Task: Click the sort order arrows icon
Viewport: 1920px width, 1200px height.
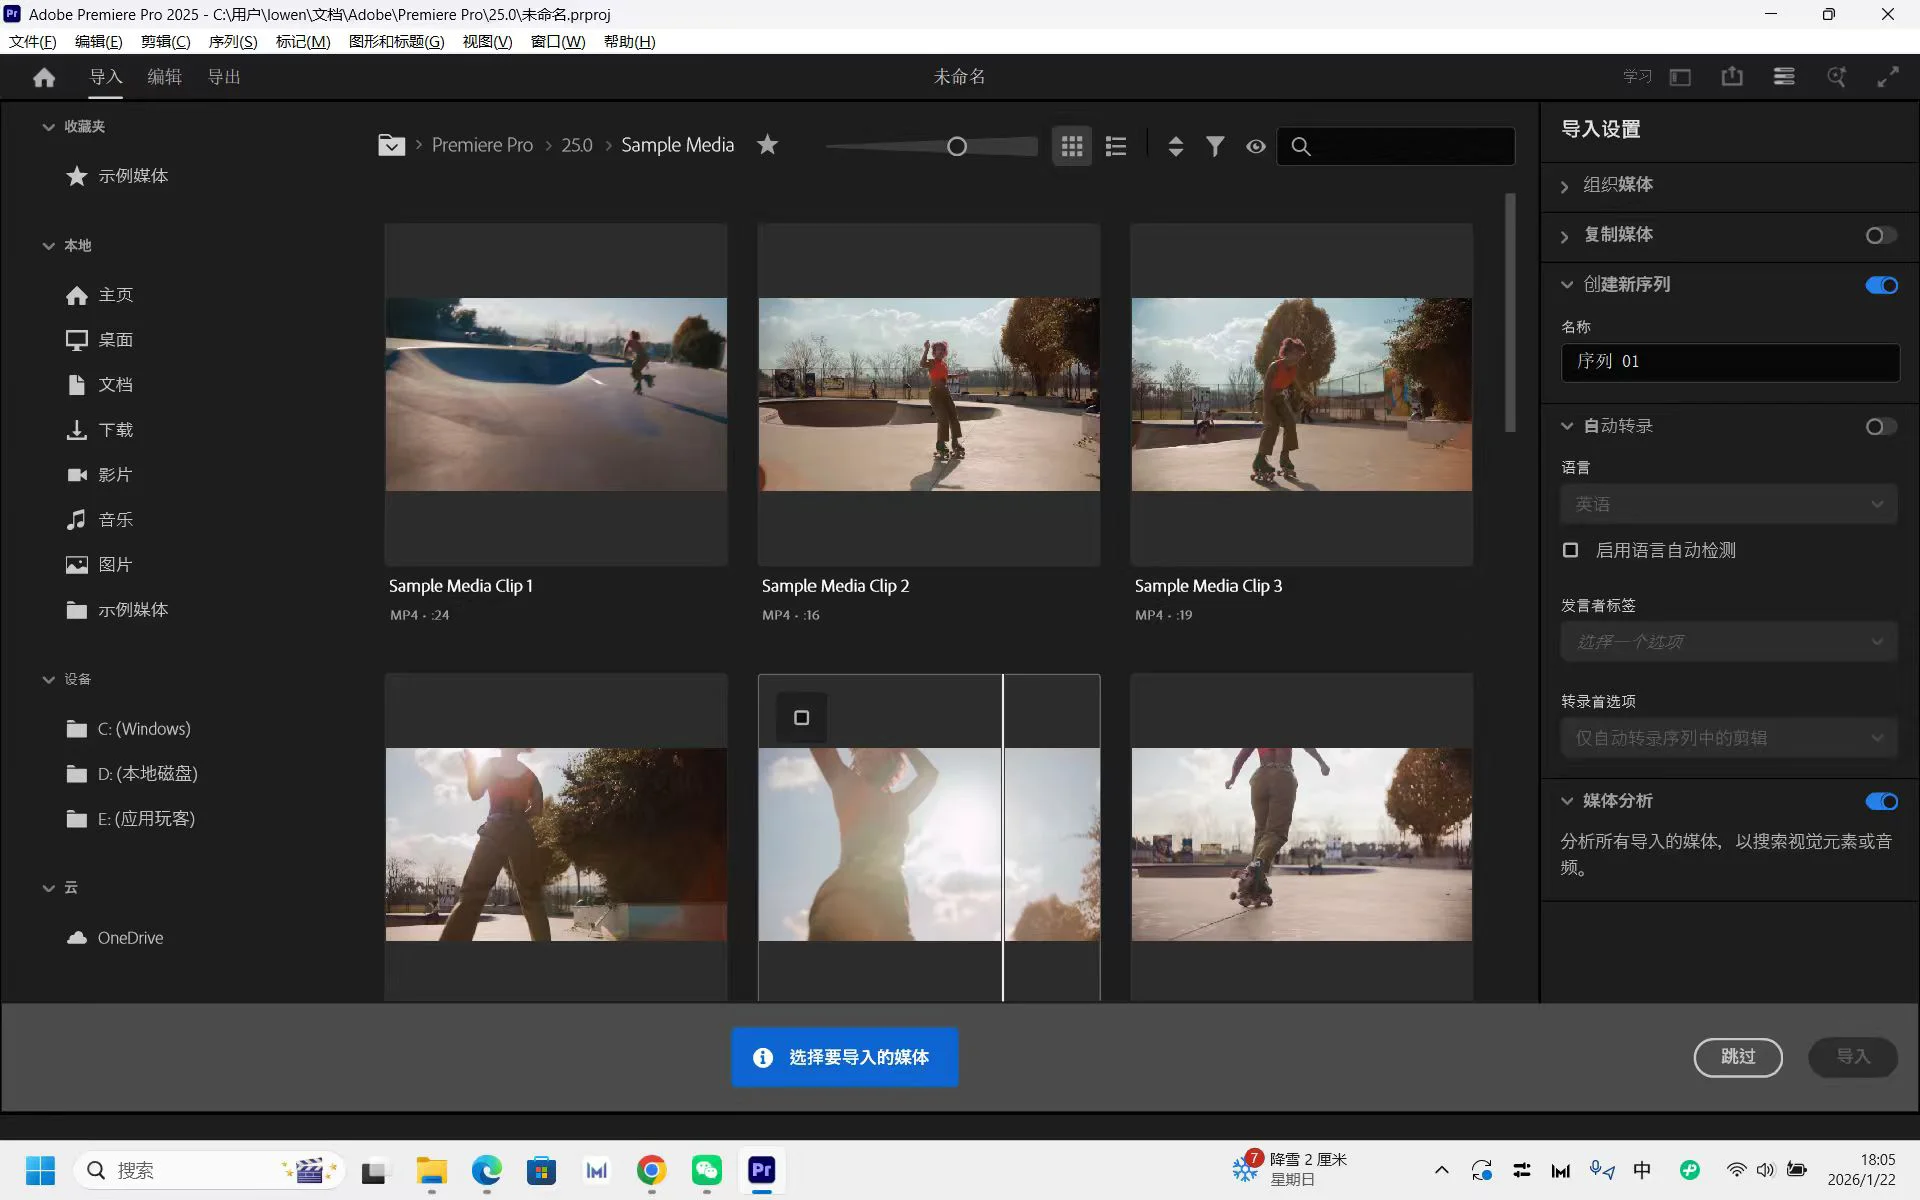Action: 1176,146
